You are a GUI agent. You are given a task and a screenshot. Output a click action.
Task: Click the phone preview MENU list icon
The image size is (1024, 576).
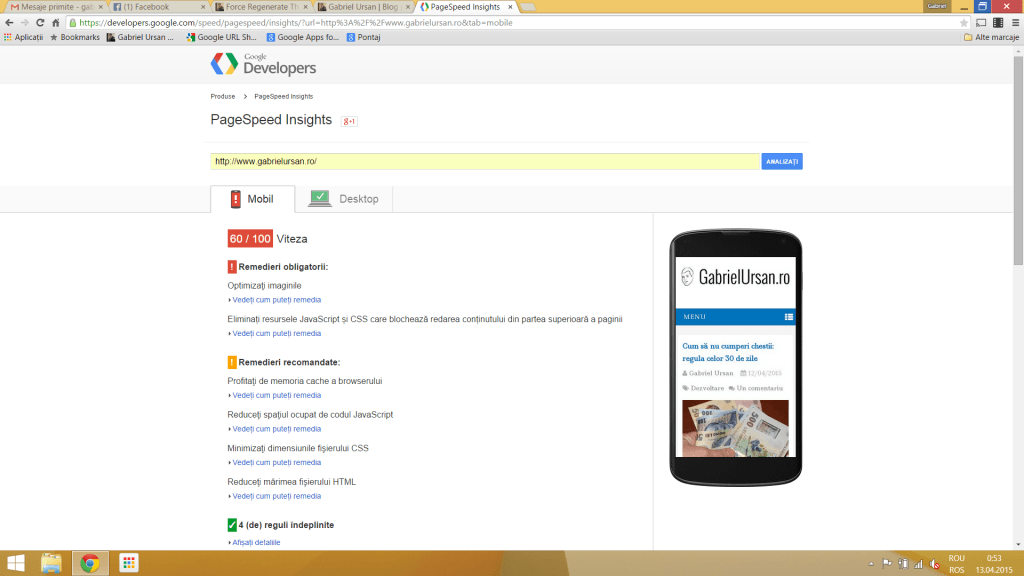click(x=789, y=317)
